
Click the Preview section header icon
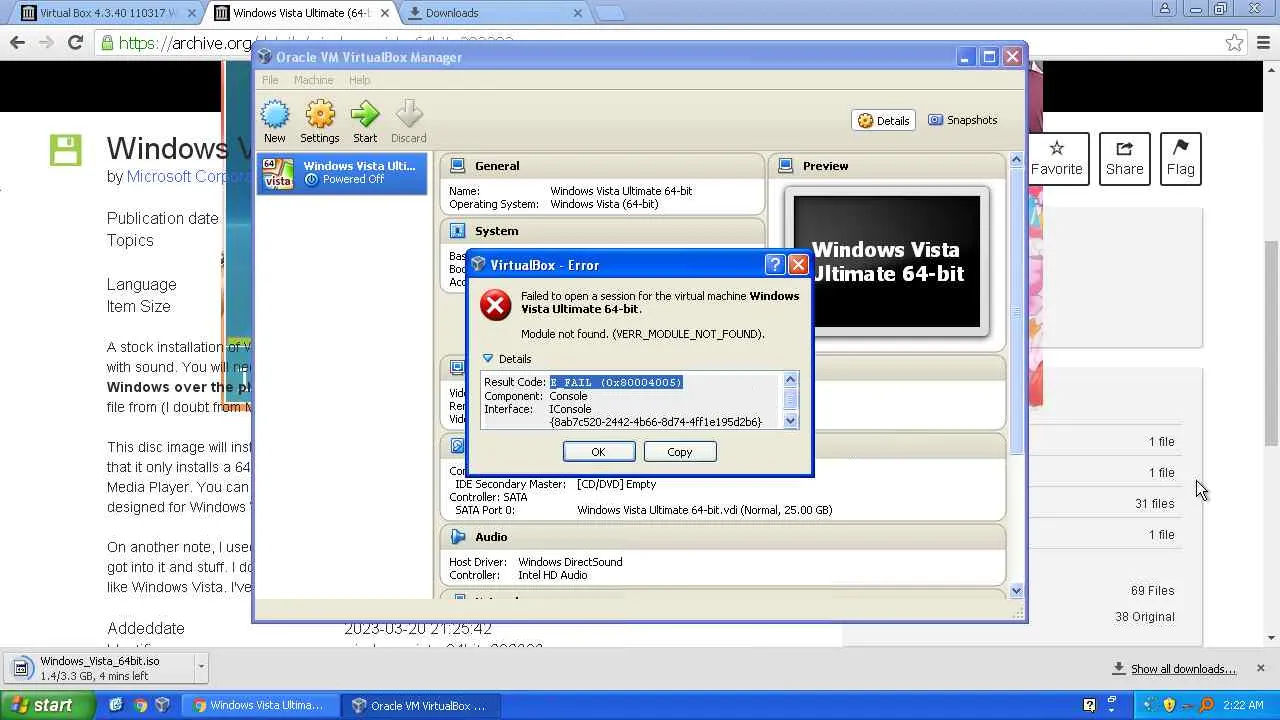point(786,166)
